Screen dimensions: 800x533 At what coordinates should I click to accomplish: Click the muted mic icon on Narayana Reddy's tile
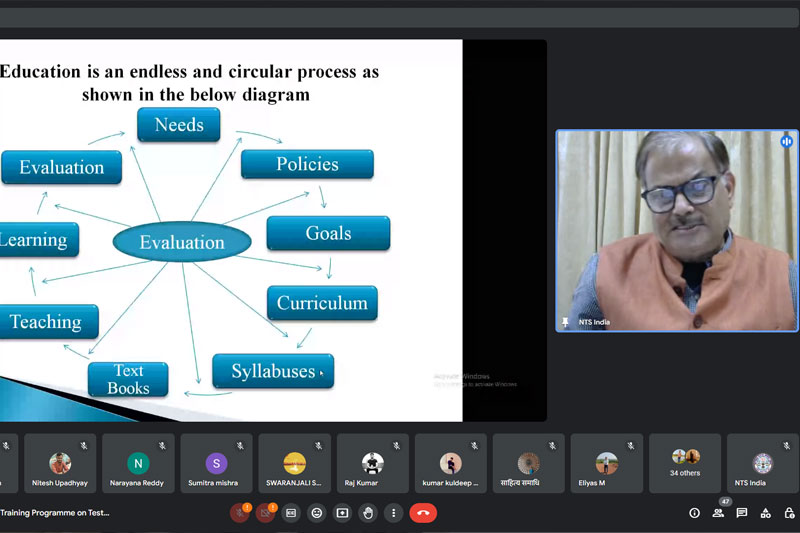(162, 446)
